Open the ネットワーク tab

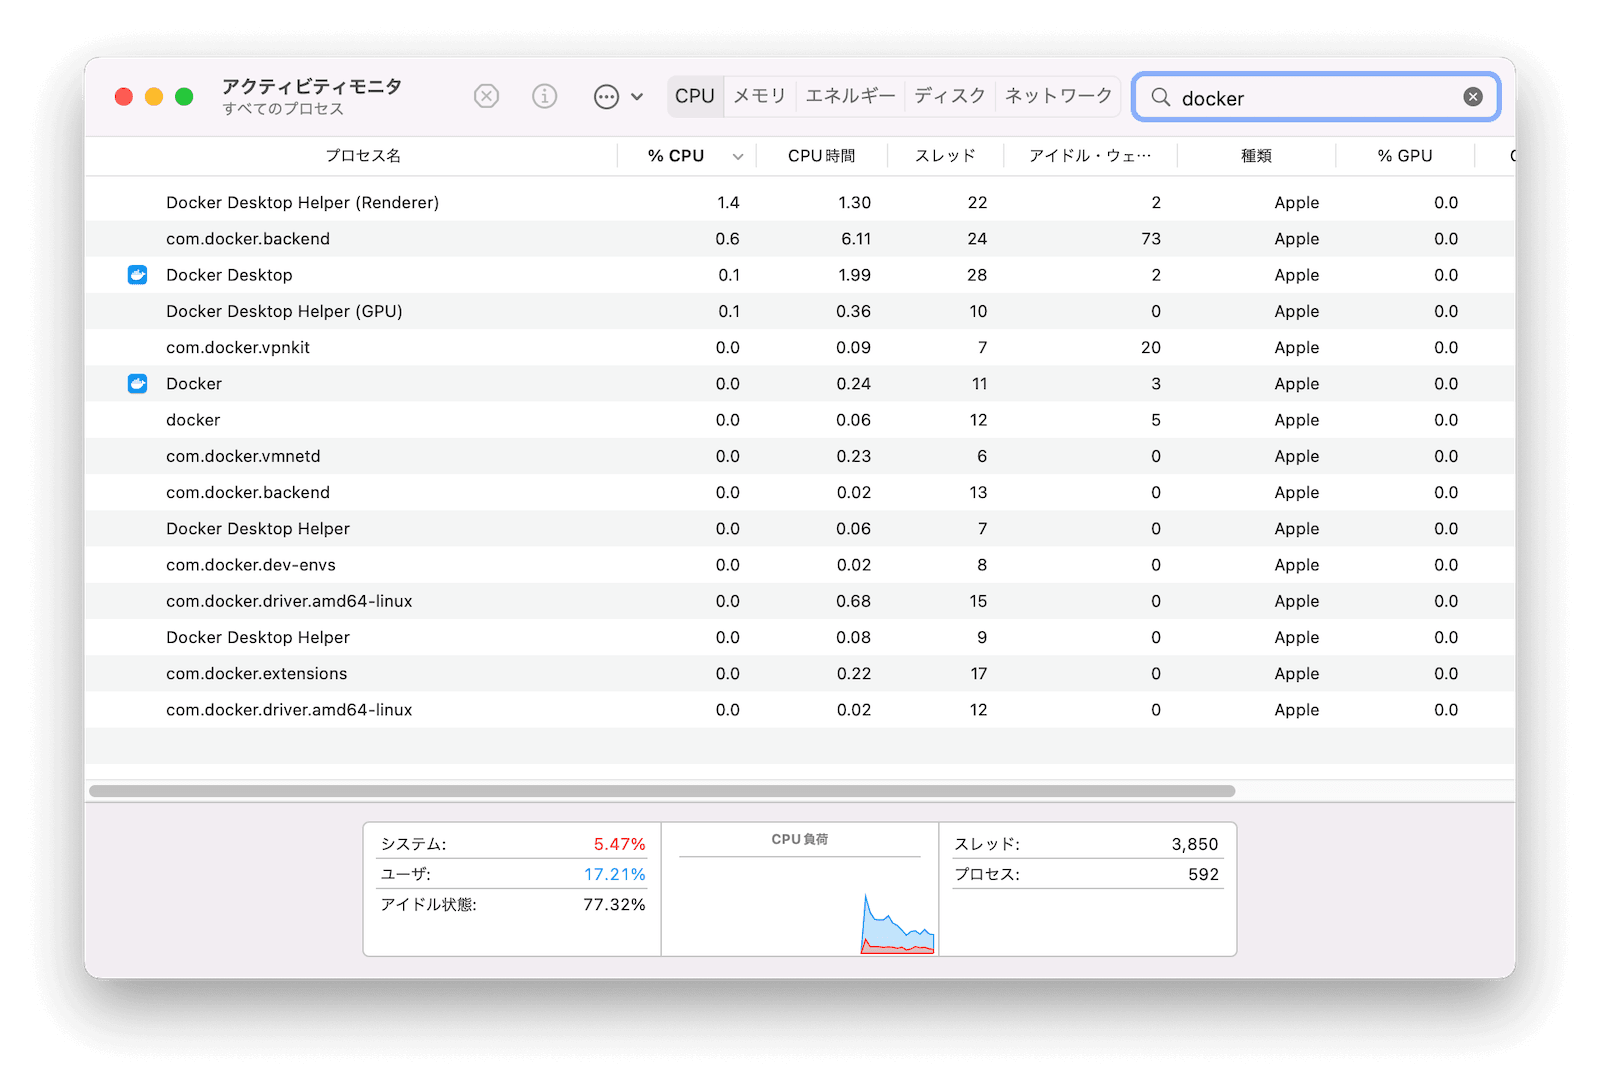[x=1058, y=96]
